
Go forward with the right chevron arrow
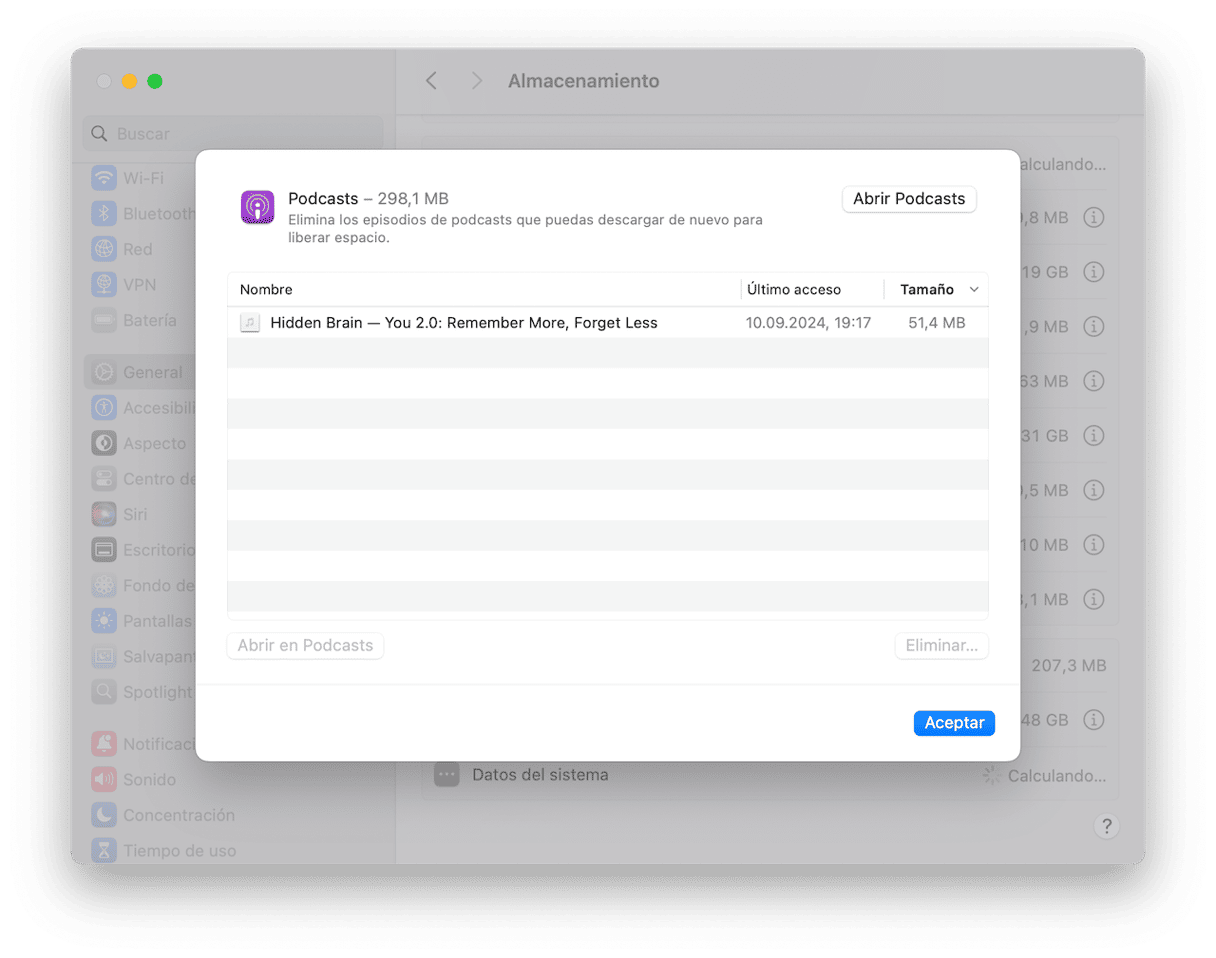pos(477,81)
